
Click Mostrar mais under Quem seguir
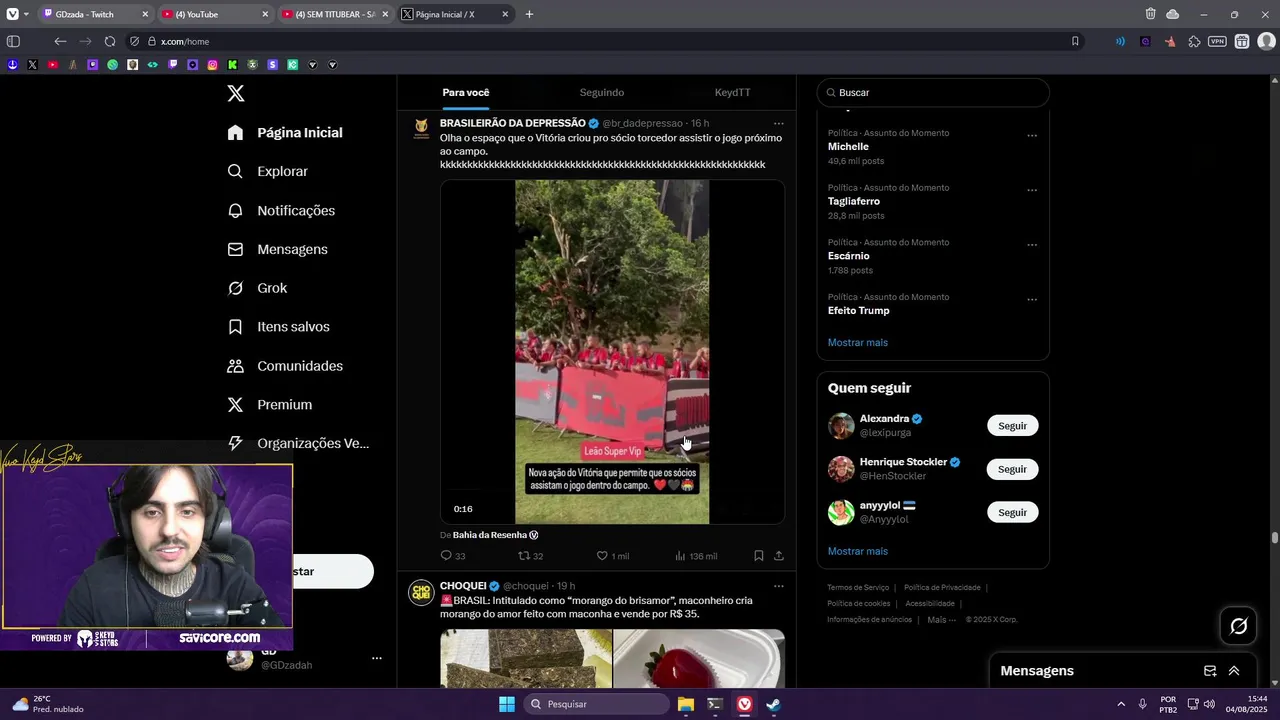(857, 551)
